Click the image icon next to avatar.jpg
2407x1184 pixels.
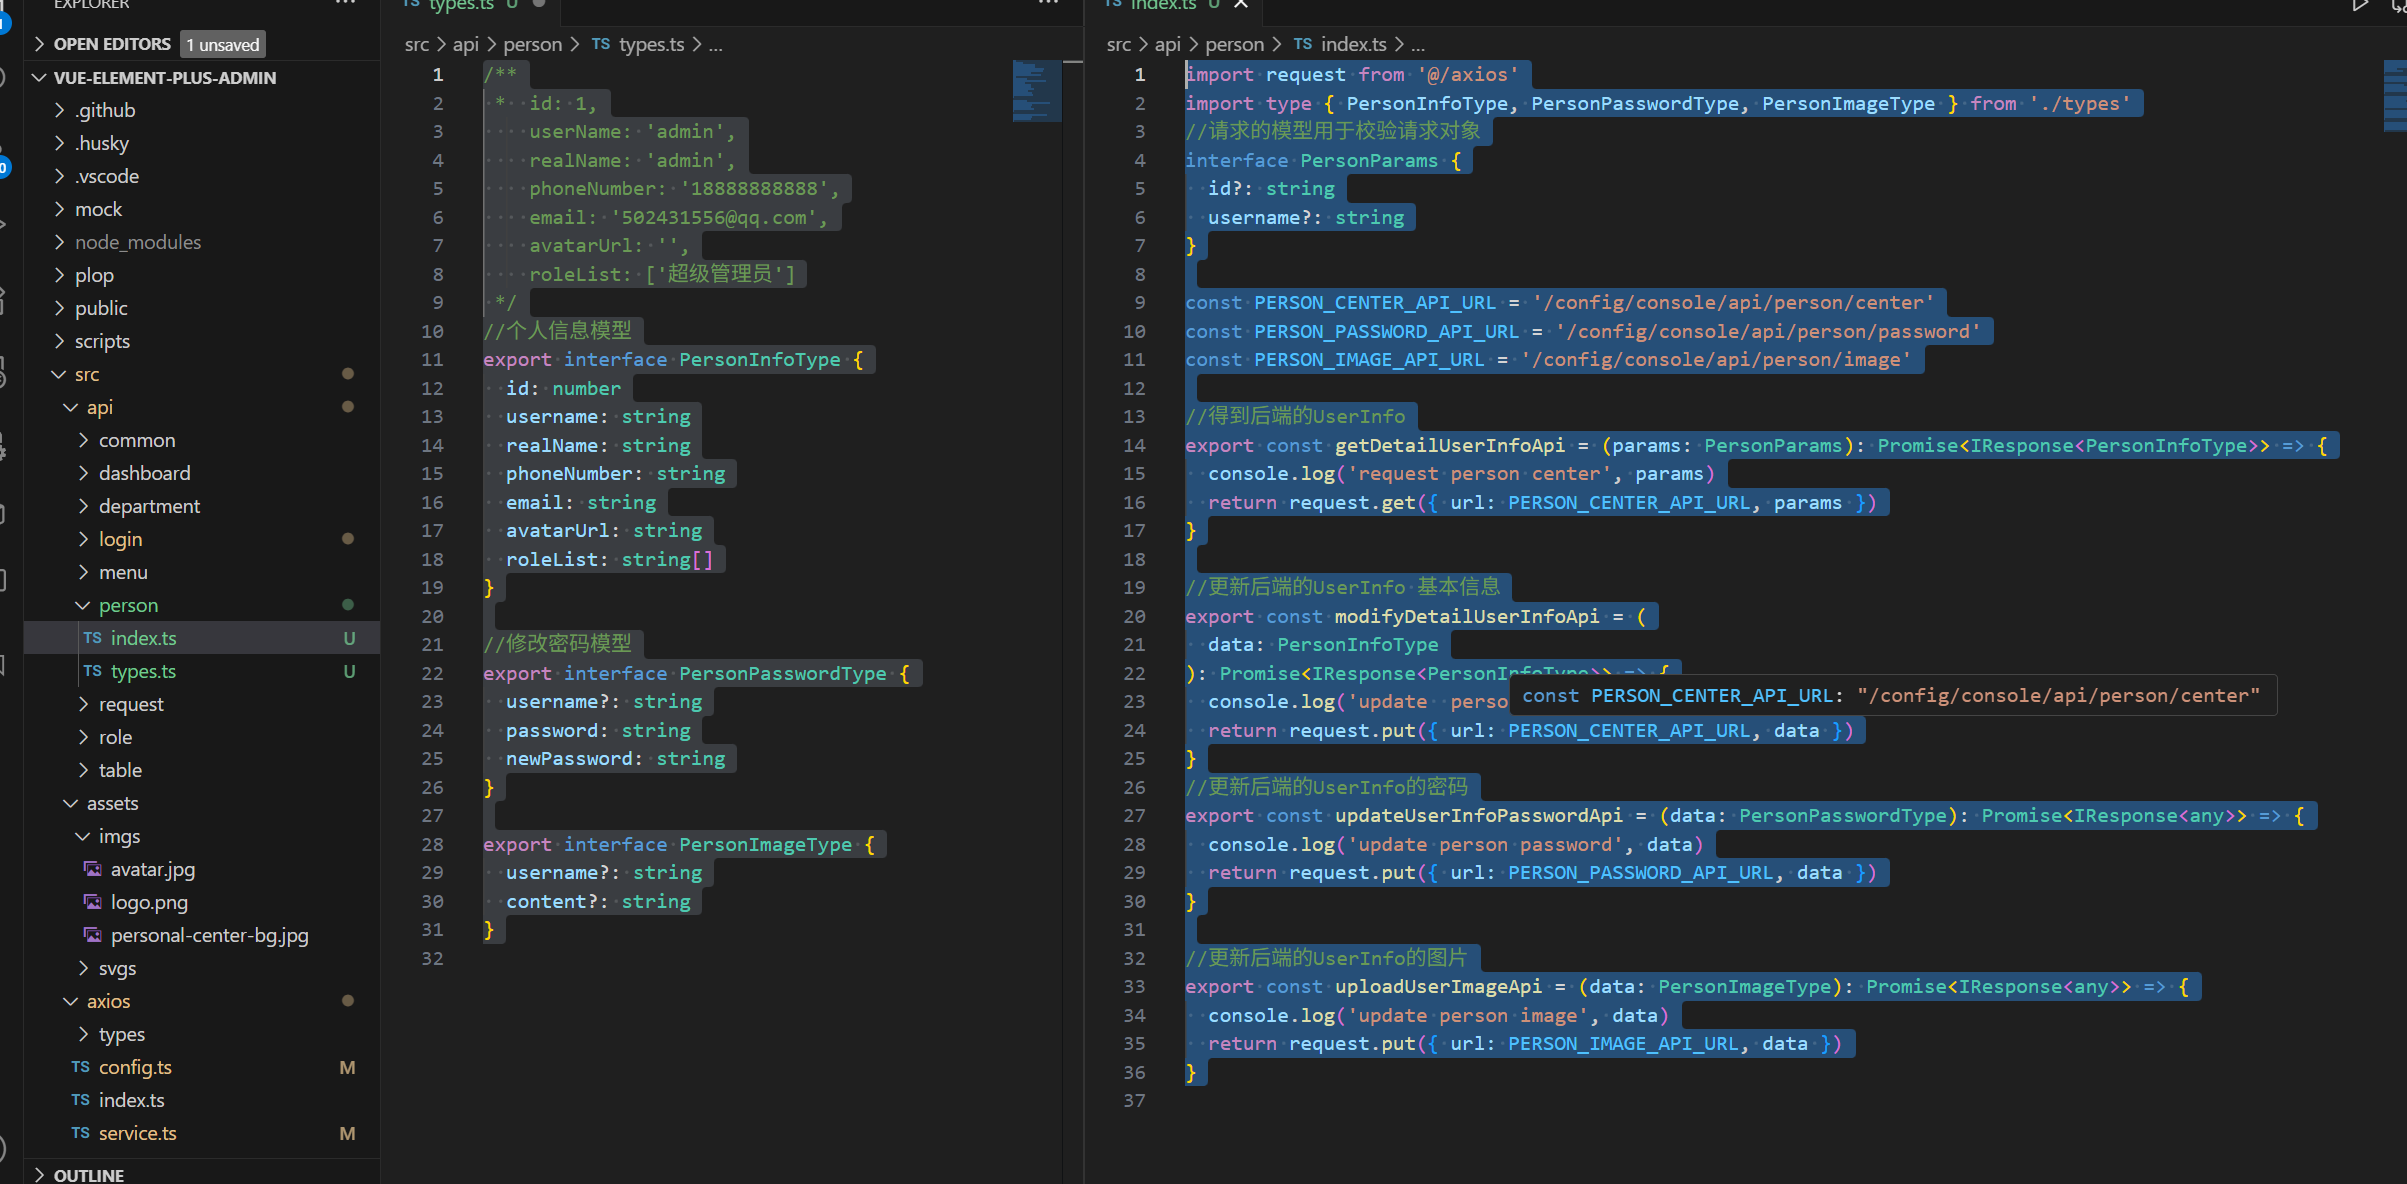pos(93,869)
